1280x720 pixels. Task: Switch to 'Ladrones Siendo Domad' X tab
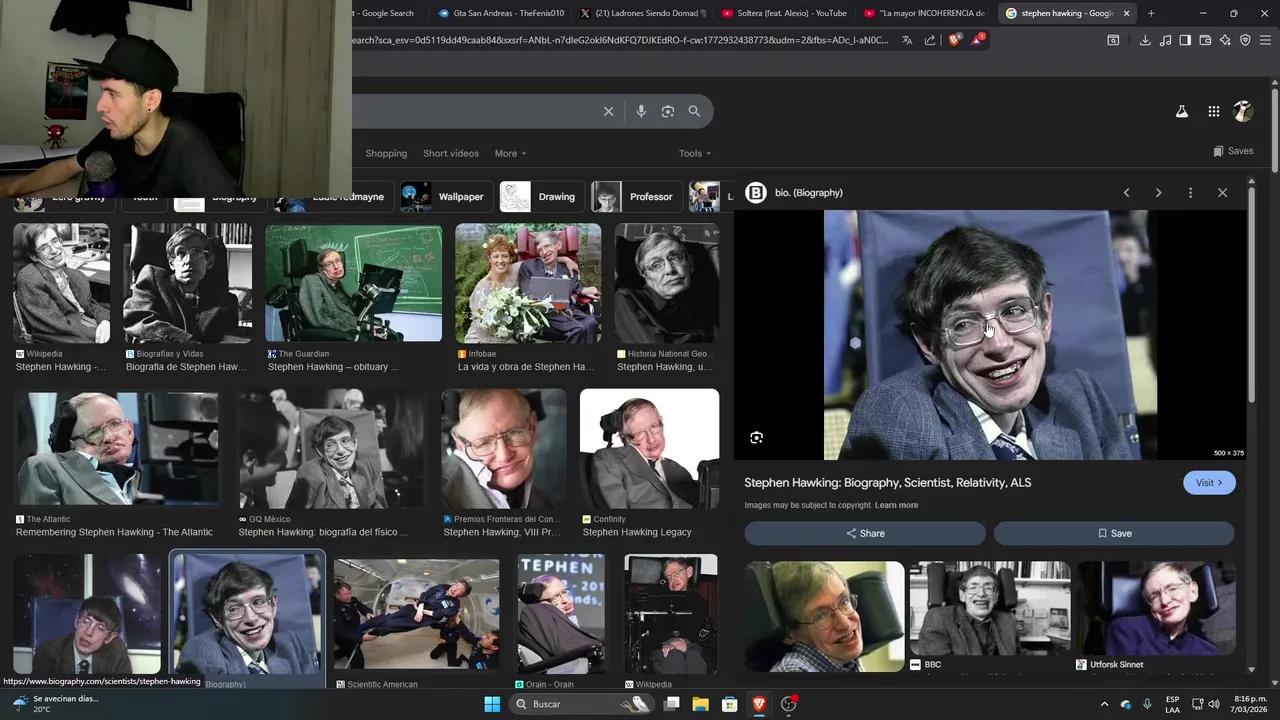(x=642, y=13)
